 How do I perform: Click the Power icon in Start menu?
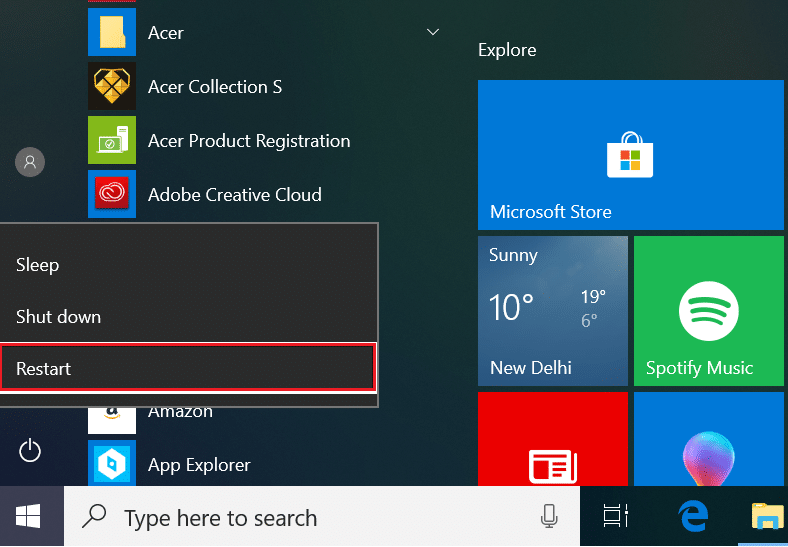pos(30,451)
